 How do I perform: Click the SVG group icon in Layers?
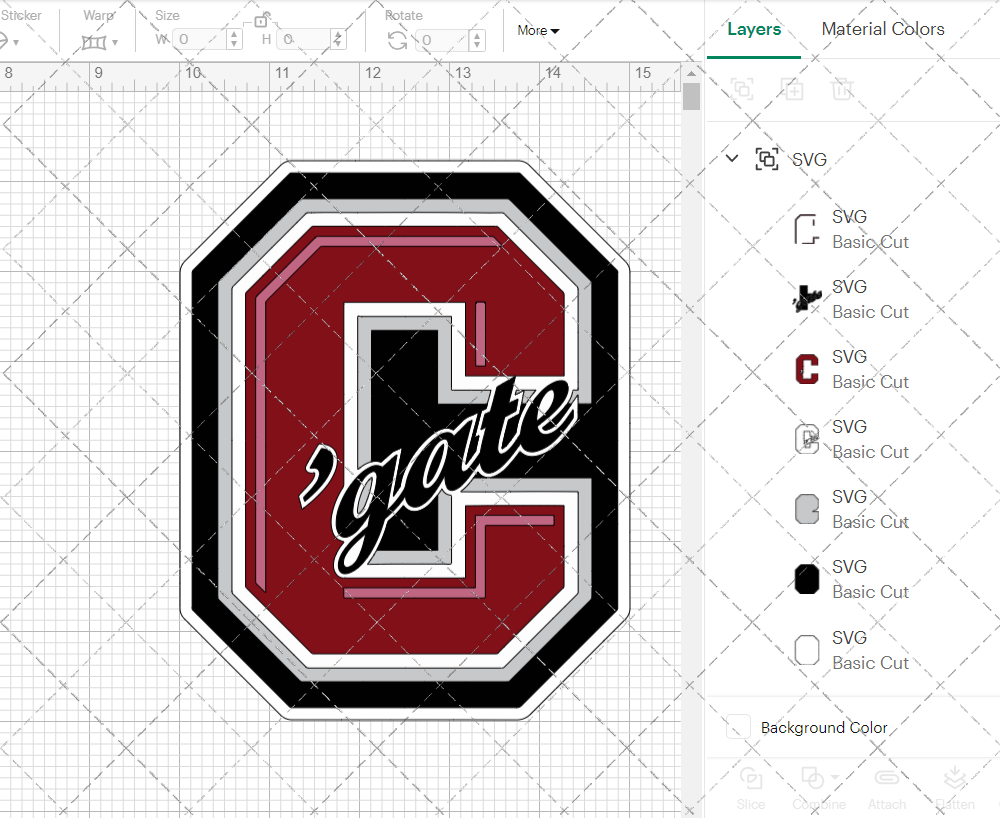click(767, 159)
